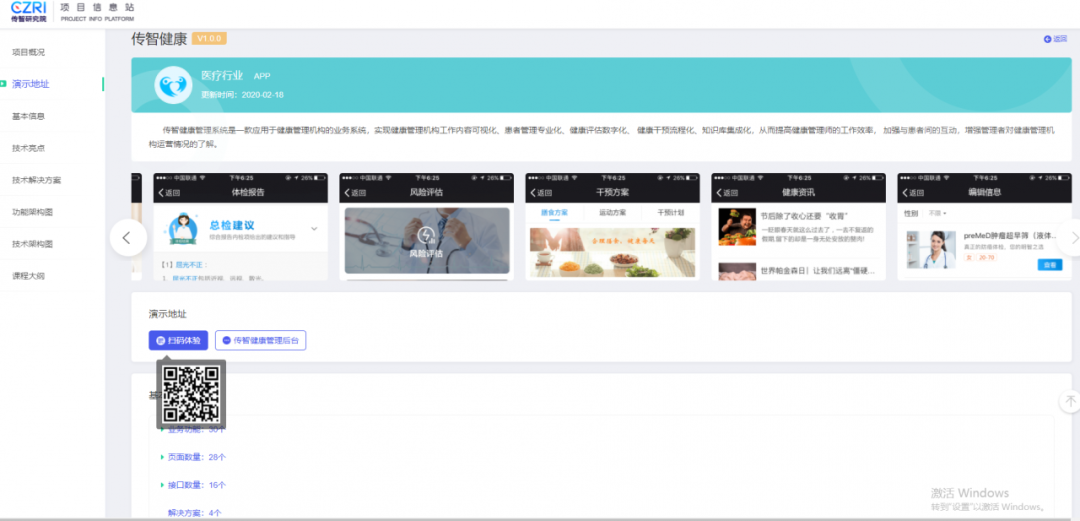The width and height of the screenshot is (1080, 521).
Task: Click the 扫码体验 button
Action: [x=178, y=340]
